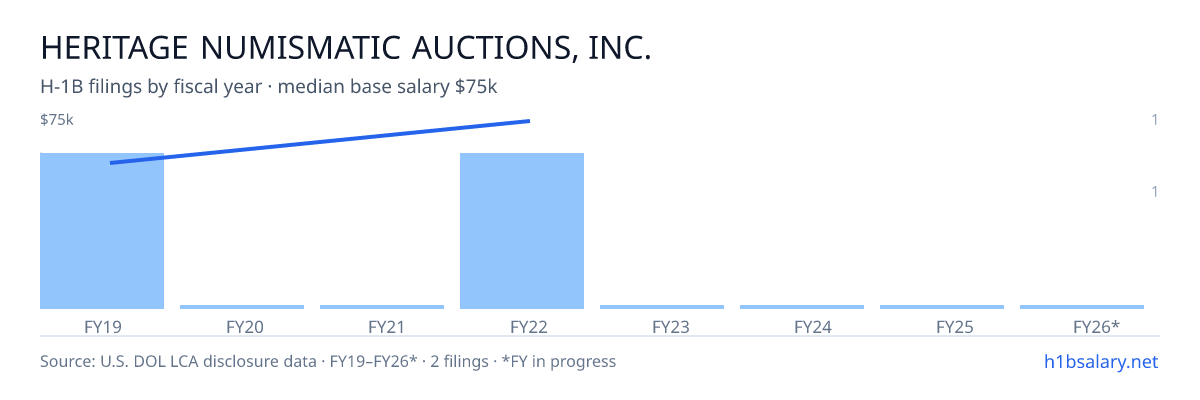Click the FY19 filings bar
The height and width of the screenshot is (400, 1200).
pos(102,231)
